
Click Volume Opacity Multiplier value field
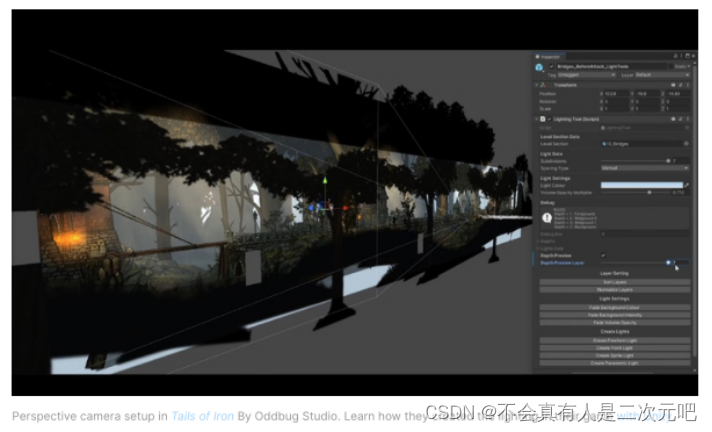click(681, 193)
